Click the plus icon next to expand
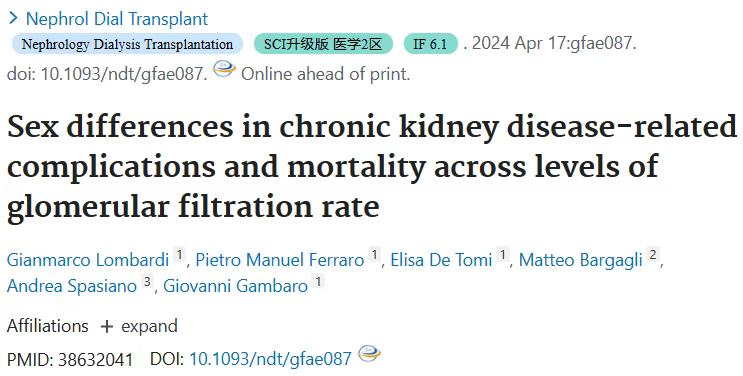Image resolution: width=743 pixels, height=376 pixels. 107,327
